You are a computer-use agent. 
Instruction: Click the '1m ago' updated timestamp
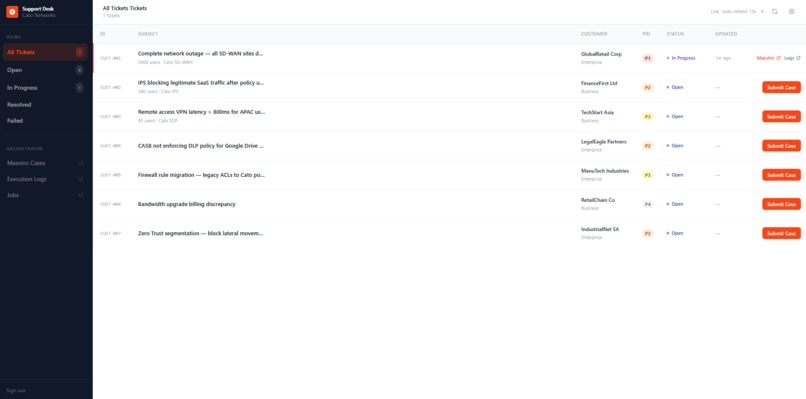pyautogui.click(x=723, y=58)
